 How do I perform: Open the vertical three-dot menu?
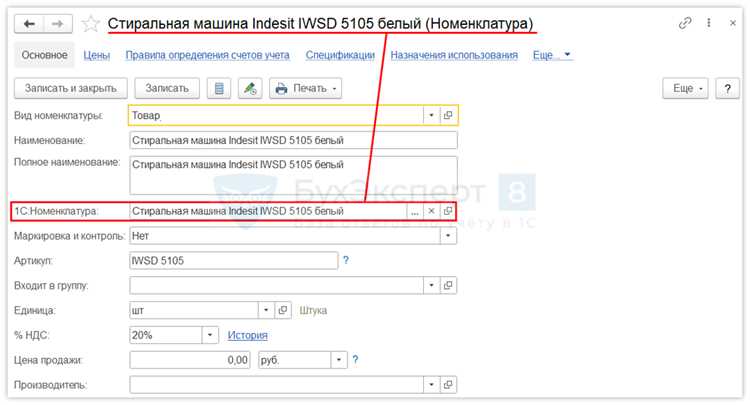coord(709,23)
